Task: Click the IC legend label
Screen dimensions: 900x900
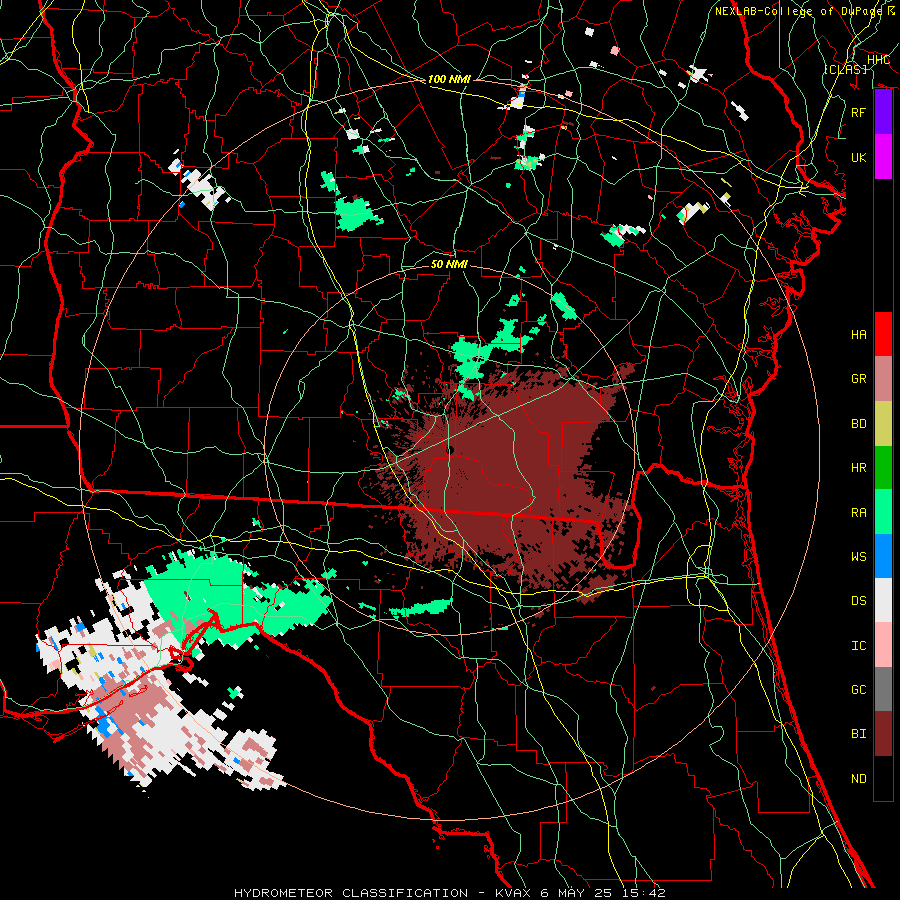Action: tap(859, 646)
